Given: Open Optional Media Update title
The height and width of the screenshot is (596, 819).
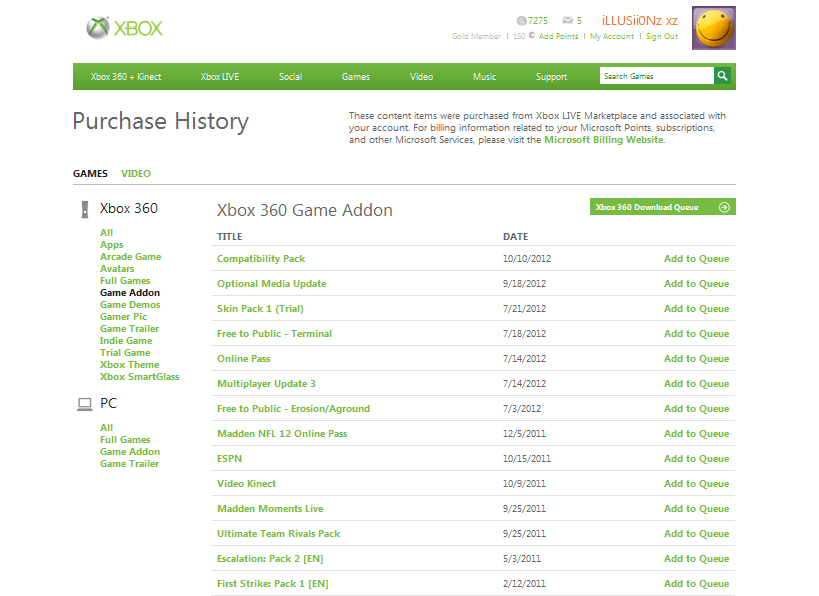Looking at the screenshot, I should [x=272, y=284].
